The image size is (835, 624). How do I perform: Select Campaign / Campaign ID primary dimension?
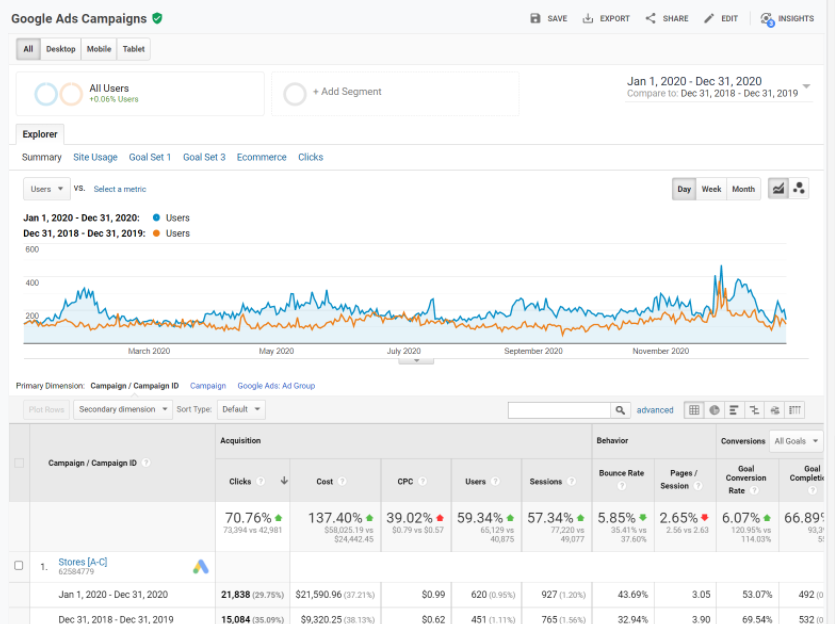[x=135, y=385]
